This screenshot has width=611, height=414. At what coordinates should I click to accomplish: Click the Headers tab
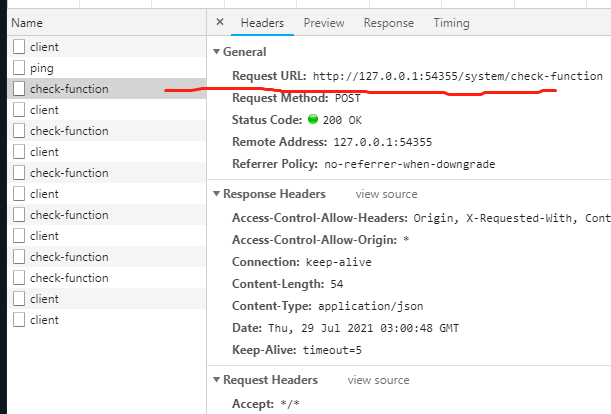click(x=262, y=23)
